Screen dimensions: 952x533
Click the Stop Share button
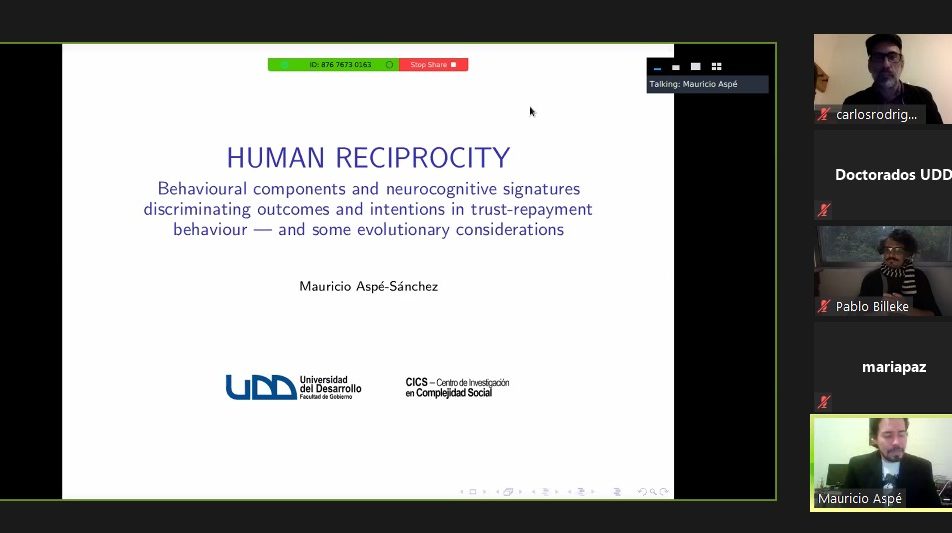tap(433, 65)
